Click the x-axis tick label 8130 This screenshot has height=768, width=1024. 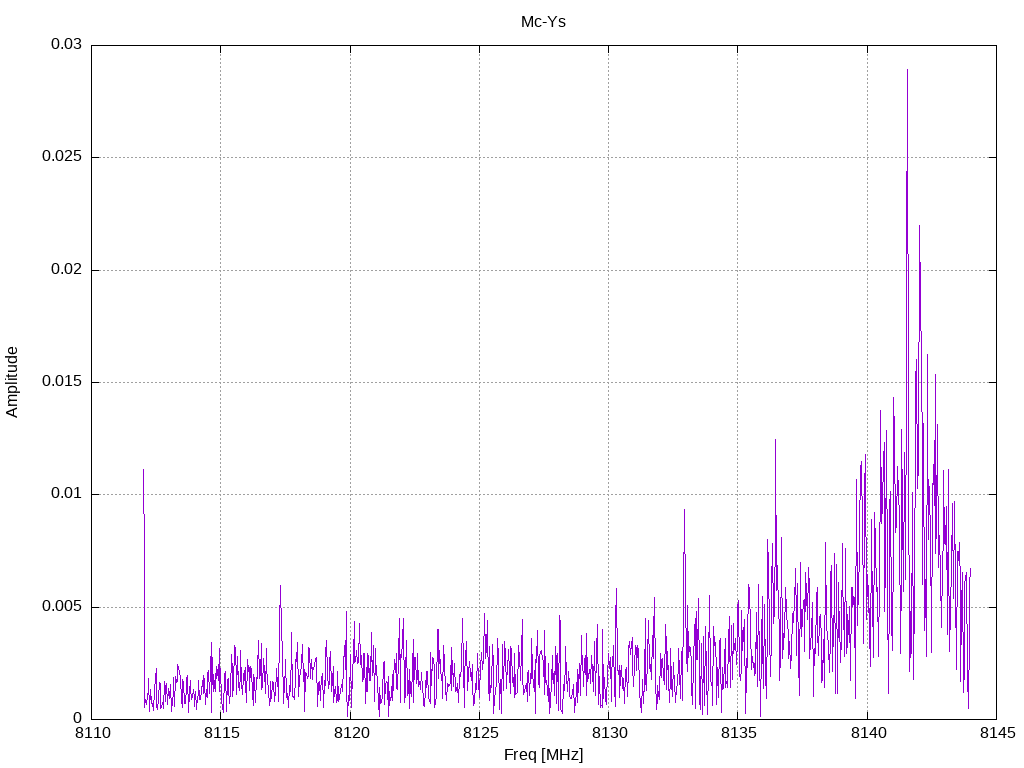tap(609, 733)
